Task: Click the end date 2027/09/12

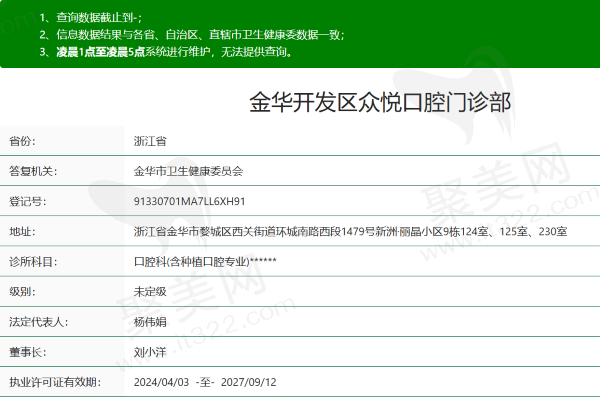Action: (x=249, y=382)
